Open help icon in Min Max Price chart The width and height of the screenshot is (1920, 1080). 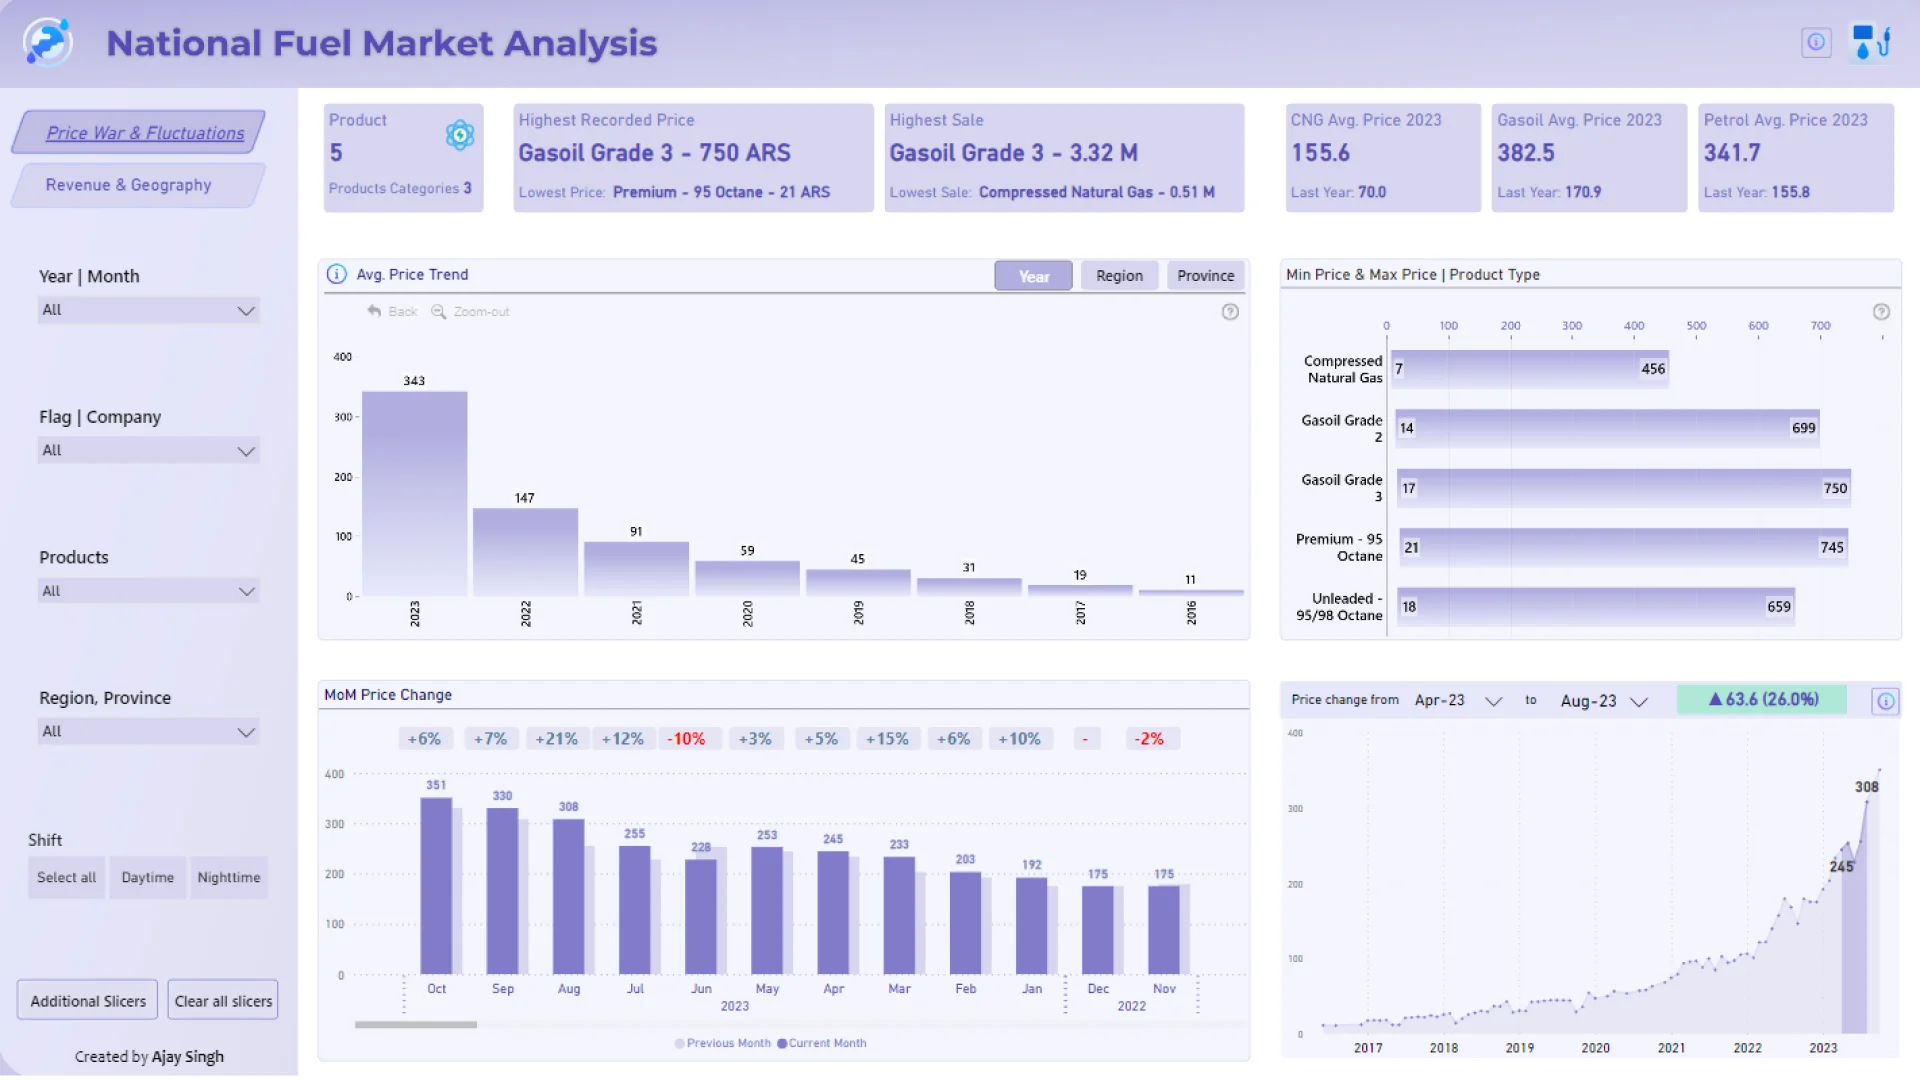point(1881,312)
